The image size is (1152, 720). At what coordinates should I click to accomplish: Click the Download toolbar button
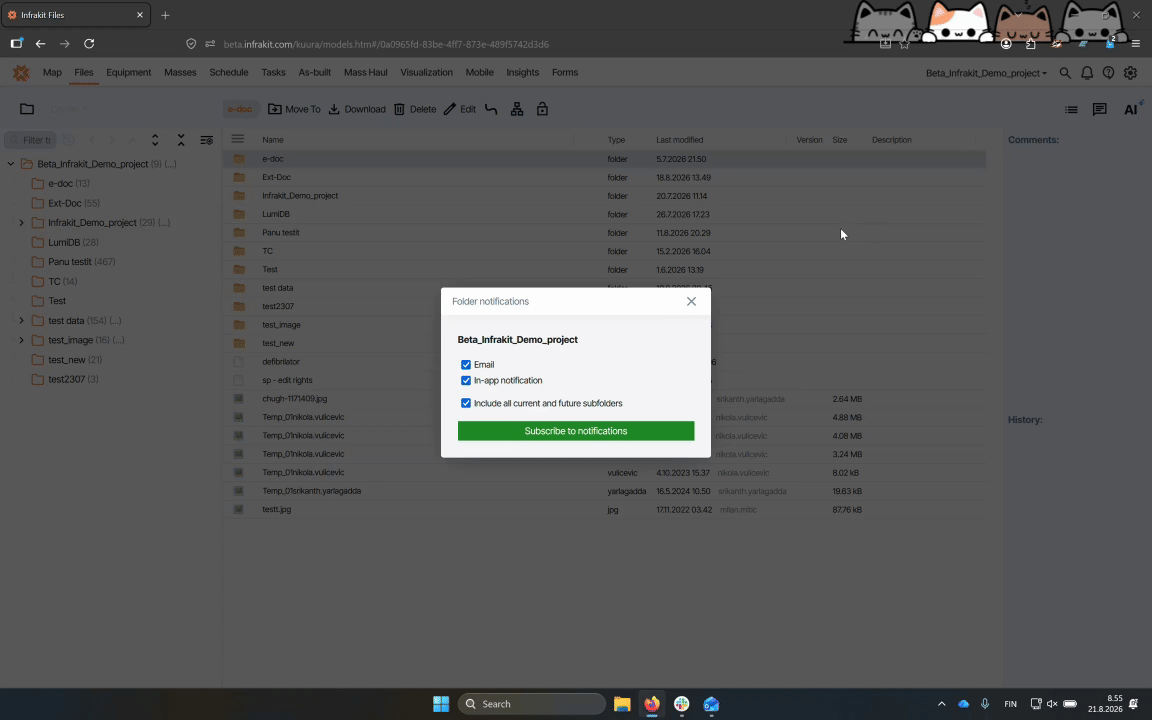(356, 109)
